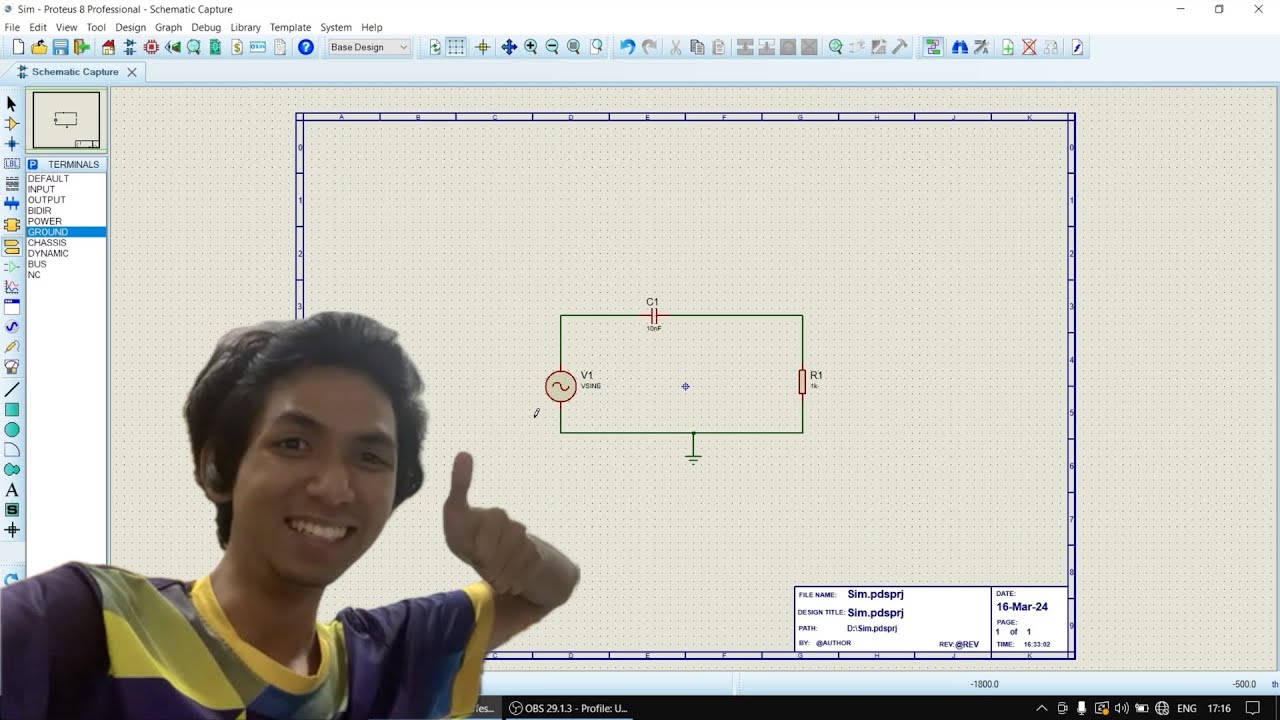This screenshot has width=1280, height=720.
Task: Click the P pick terminals button
Action: click(33, 164)
